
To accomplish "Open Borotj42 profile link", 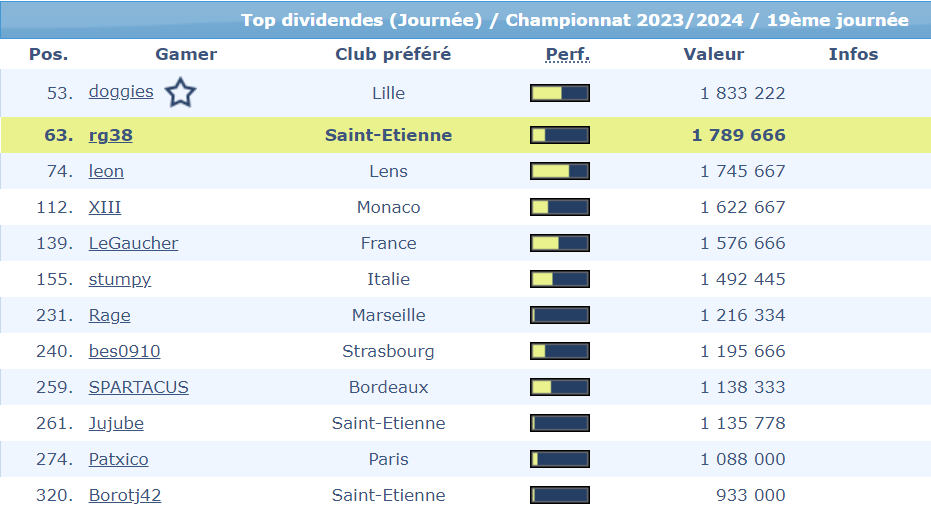I will (x=125, y=495).
